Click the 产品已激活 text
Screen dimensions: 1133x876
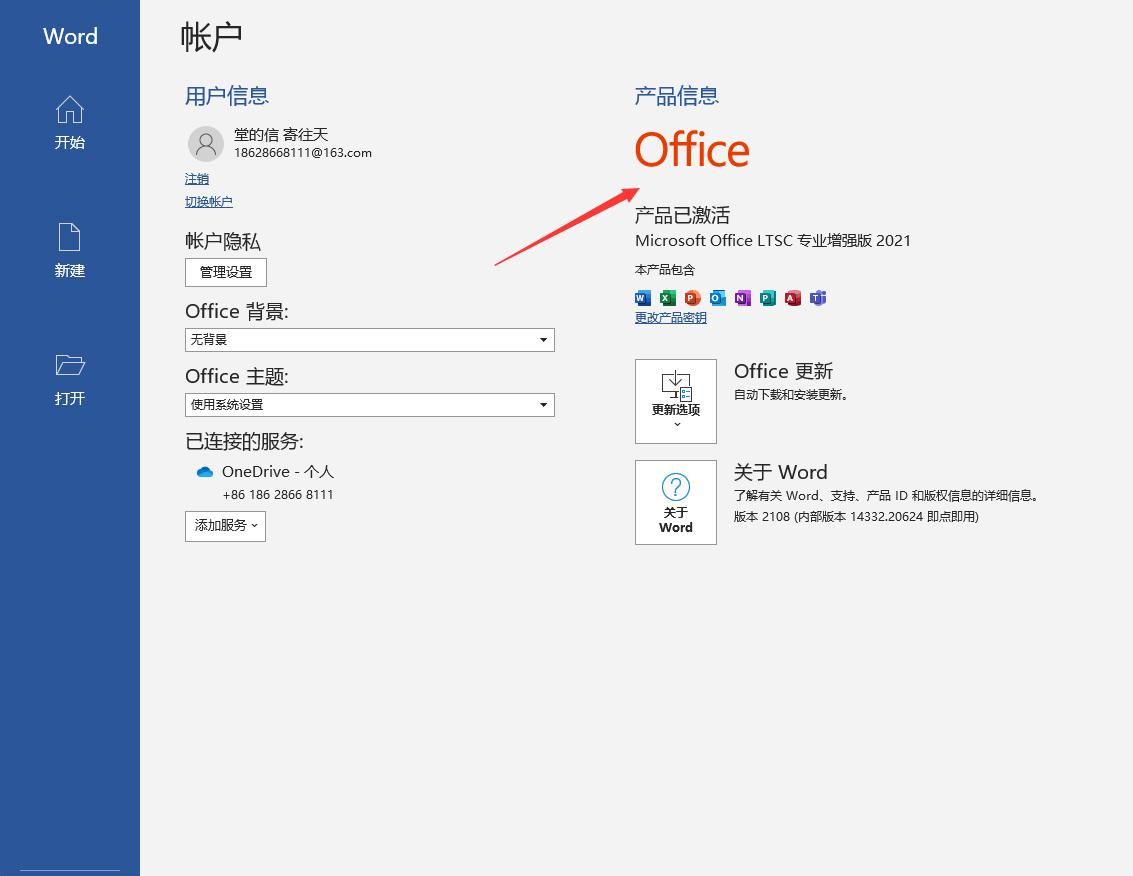pos(682,215)
